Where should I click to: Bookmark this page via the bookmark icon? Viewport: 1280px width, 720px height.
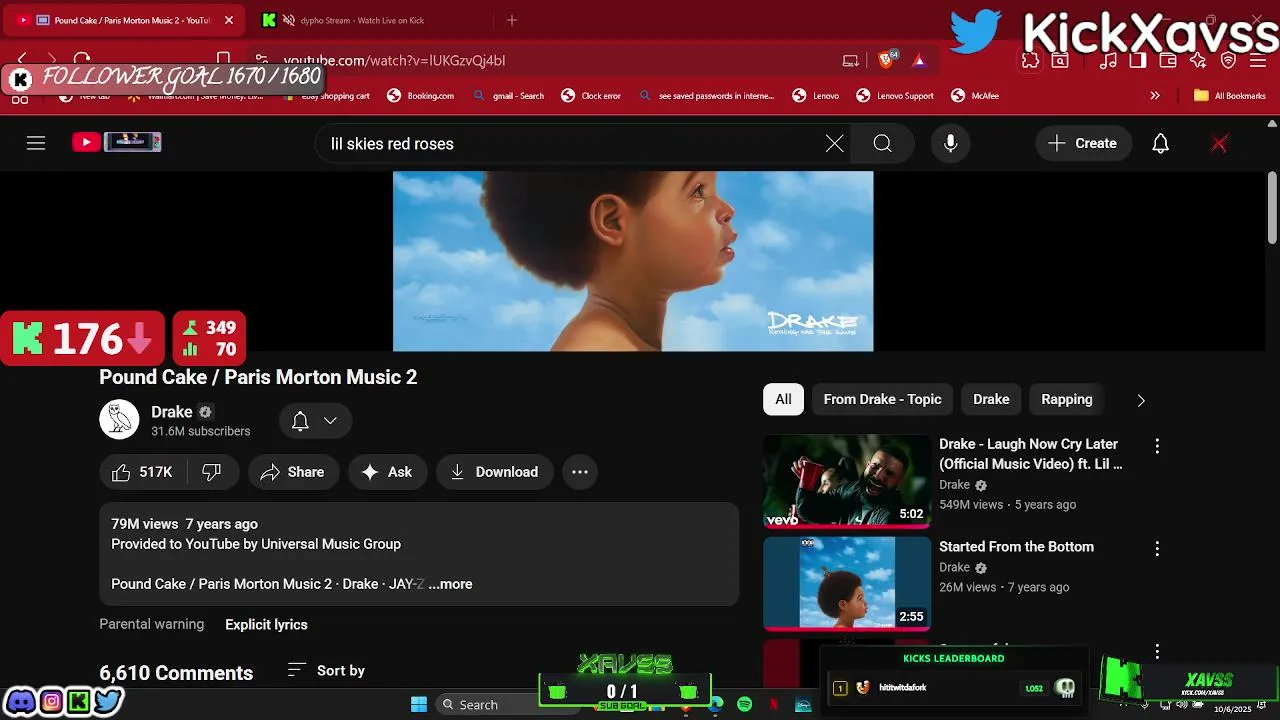224,59
